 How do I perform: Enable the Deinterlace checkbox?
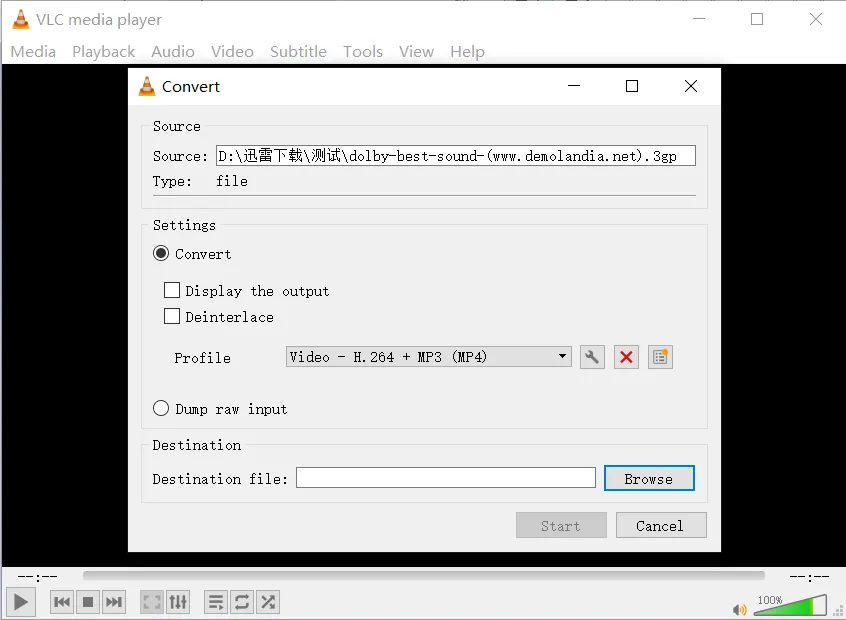pyautogui.click(x=172, y=317)
